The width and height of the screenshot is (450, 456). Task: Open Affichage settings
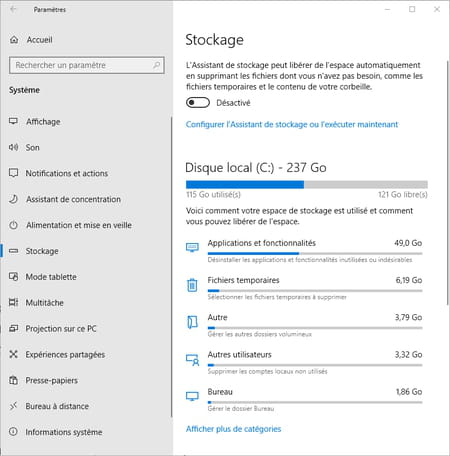(x=43, y=122)
